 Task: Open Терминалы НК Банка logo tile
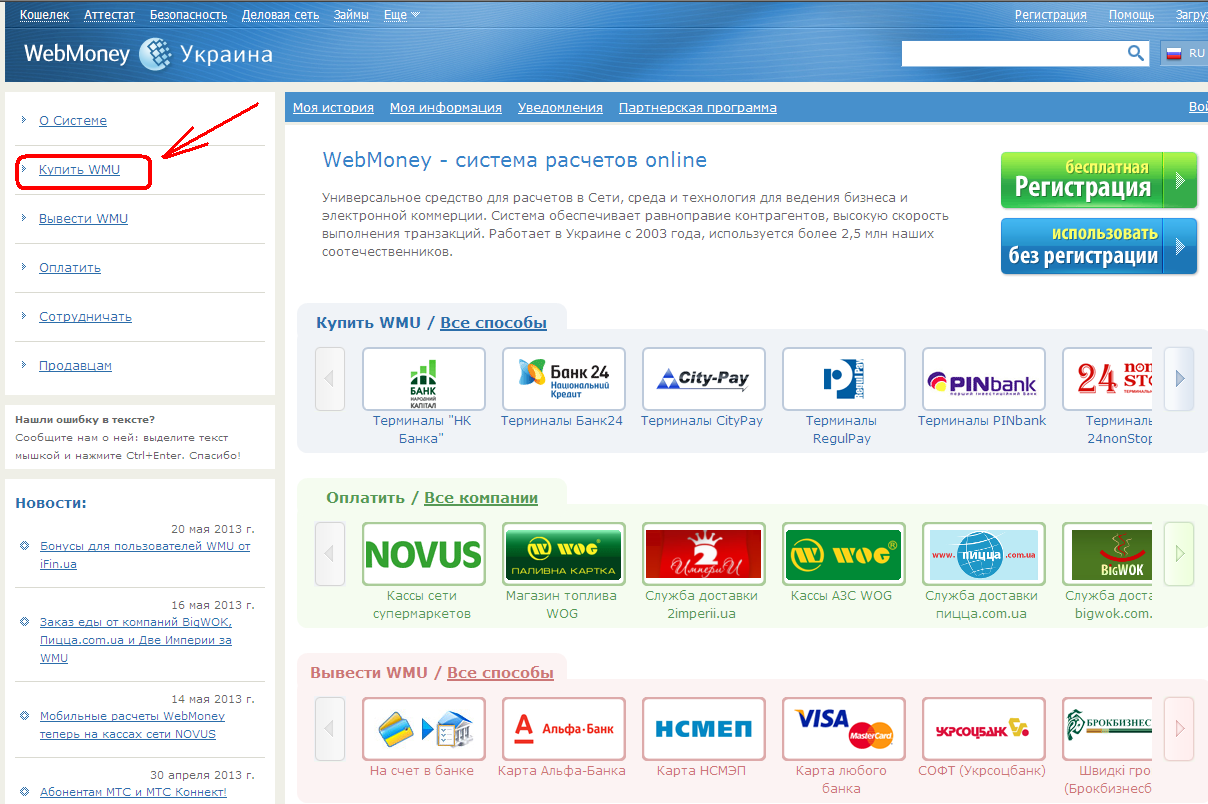[x=424, y=379]
